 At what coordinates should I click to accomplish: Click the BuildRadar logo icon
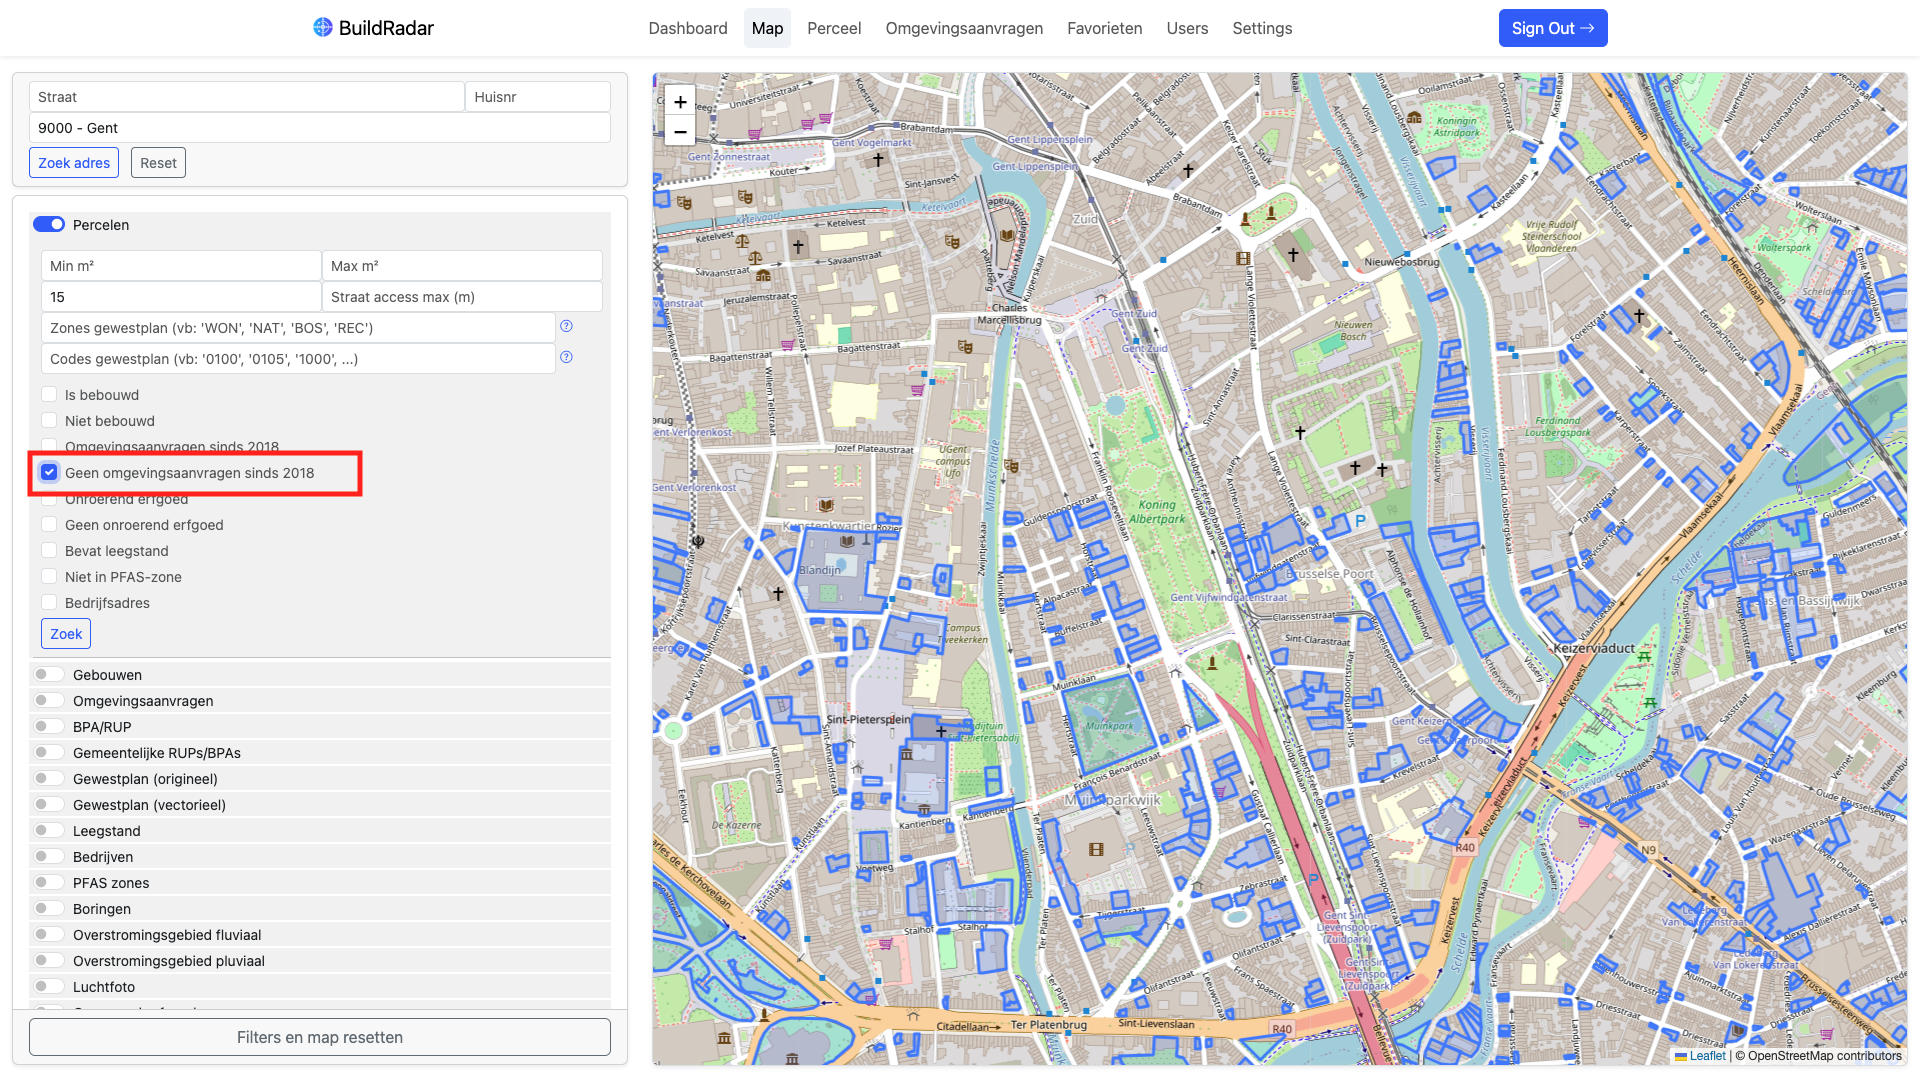pyautogui.click(x=322, y=28)
